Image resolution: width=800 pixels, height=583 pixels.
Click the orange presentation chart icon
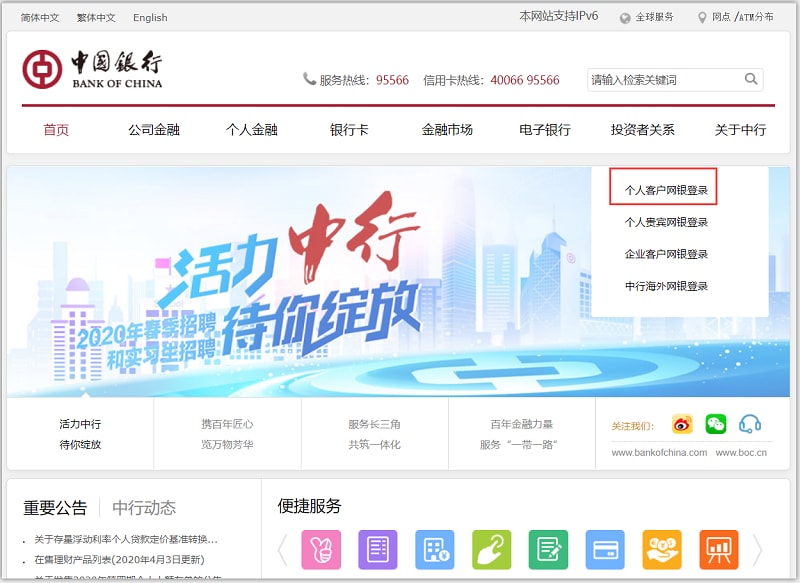(718, 549)
